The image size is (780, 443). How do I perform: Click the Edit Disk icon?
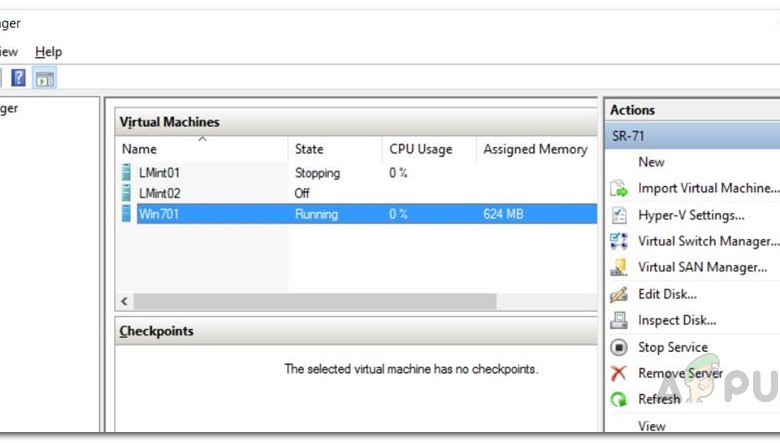[619, 294]
